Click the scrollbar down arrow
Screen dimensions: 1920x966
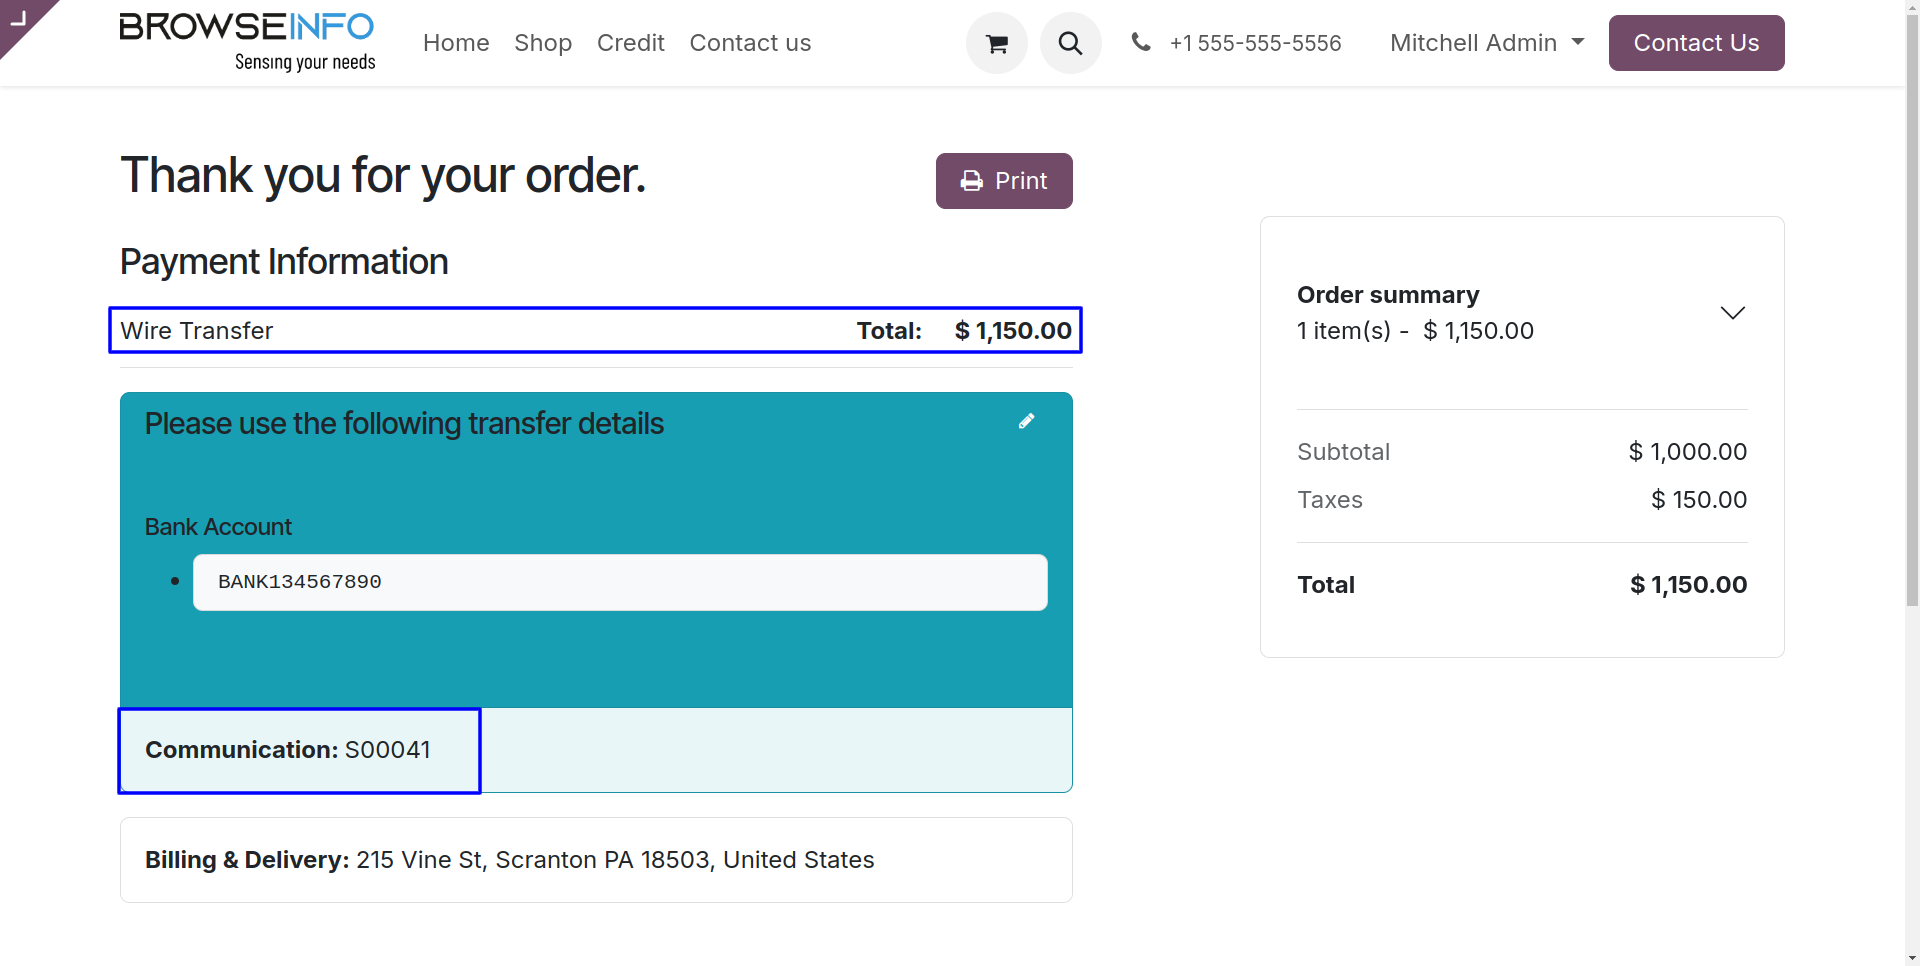(1912, 958)
